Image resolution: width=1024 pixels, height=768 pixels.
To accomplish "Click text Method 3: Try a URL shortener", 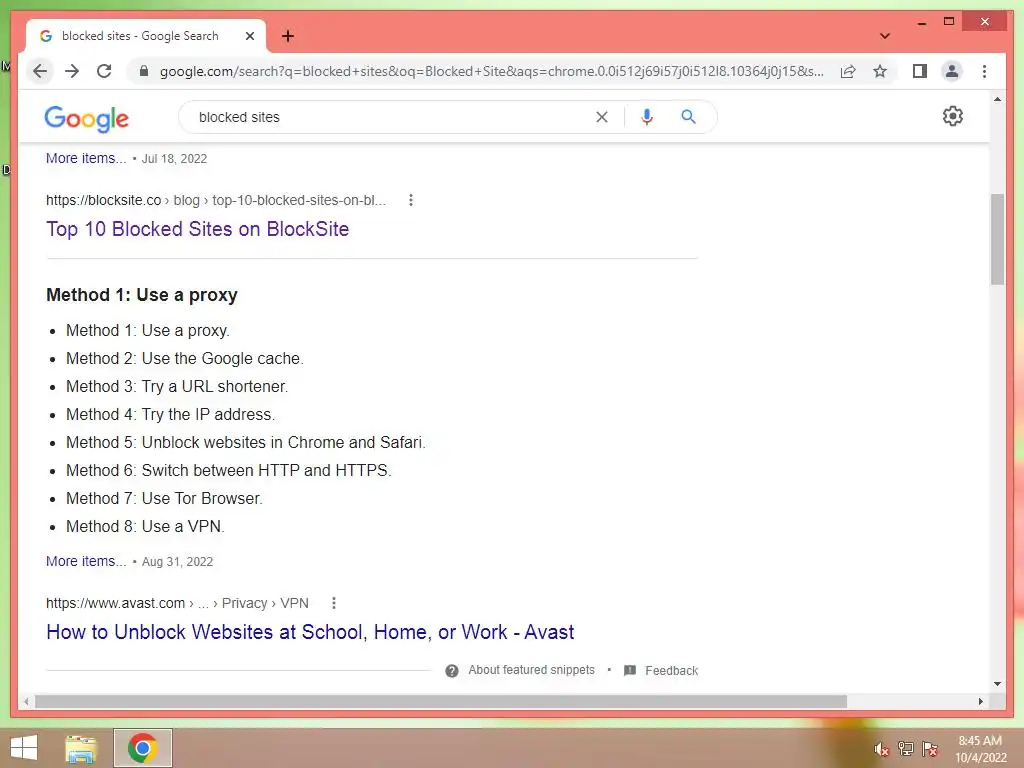I will click(177, 387).
